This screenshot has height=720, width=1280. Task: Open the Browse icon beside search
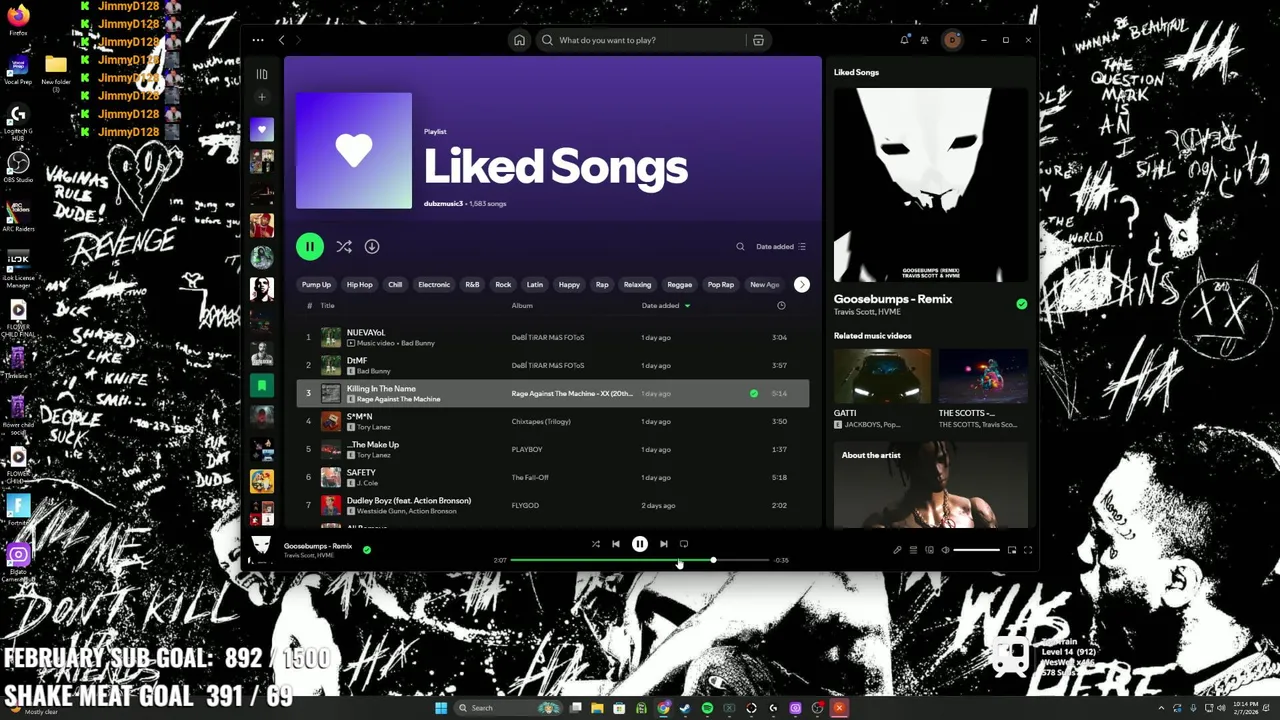click(x=758, y=40)
